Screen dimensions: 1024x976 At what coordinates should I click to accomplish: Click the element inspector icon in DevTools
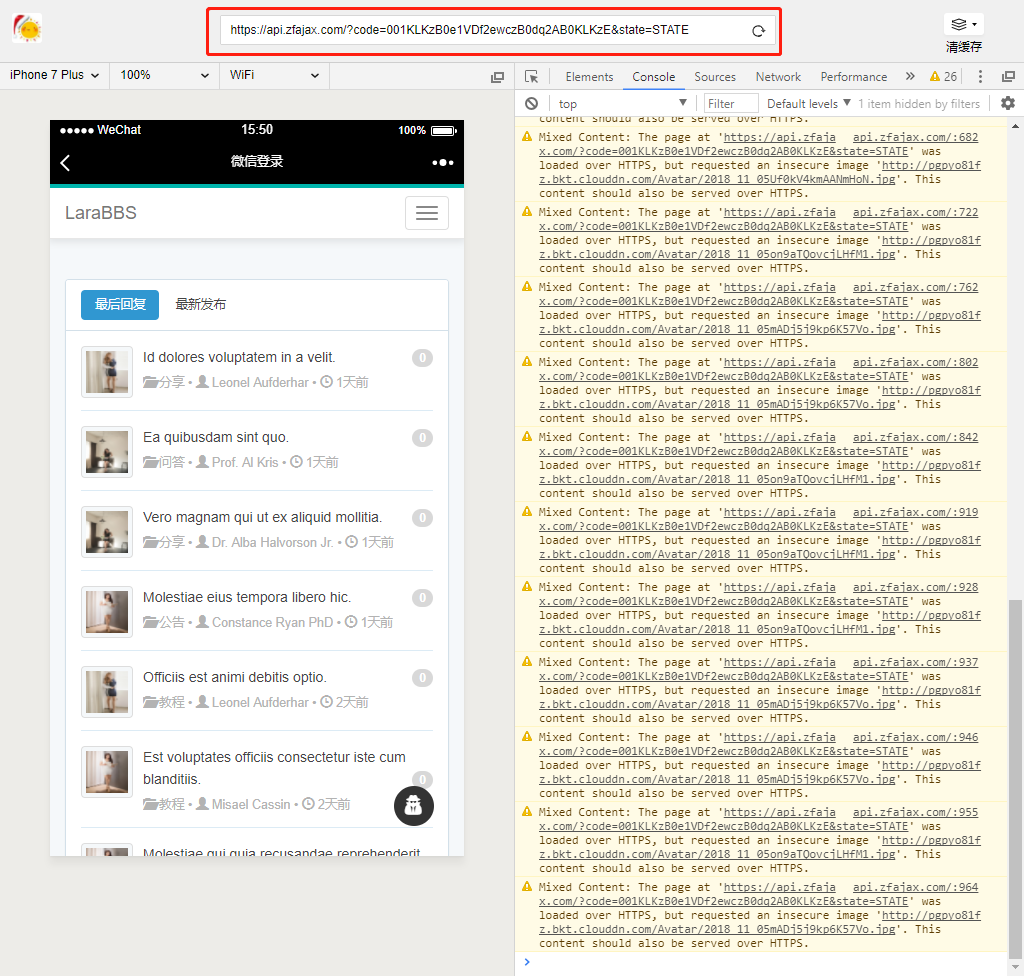pos(532,77)
